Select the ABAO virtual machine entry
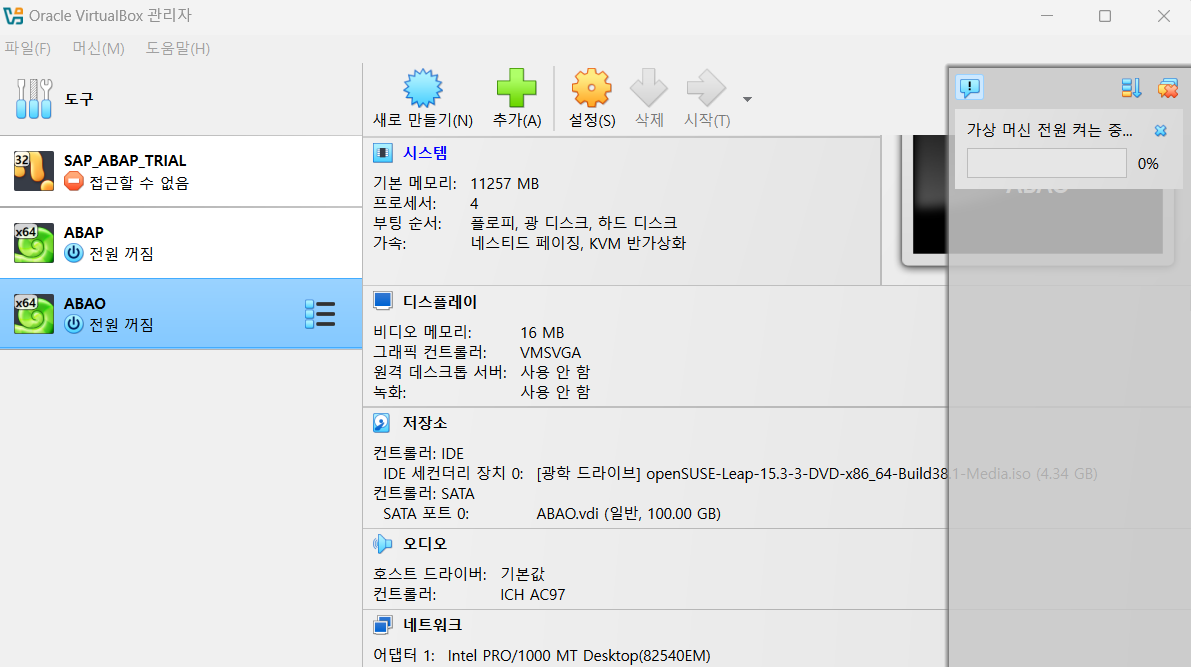The height and width of the screenshot is (667, 1191). click(181, 314)
